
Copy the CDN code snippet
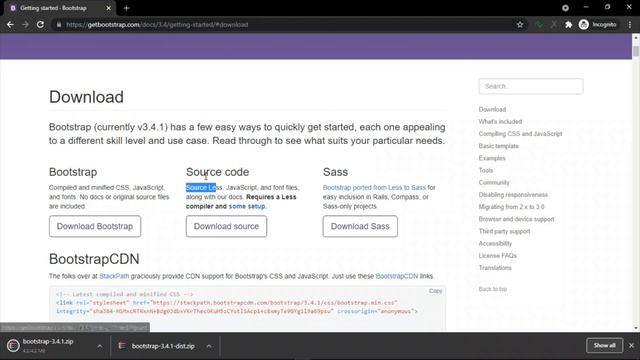435,291
